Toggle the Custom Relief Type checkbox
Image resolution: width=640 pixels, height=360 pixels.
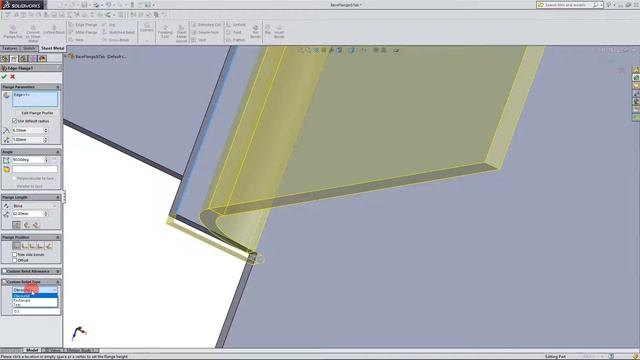[4, 282]
